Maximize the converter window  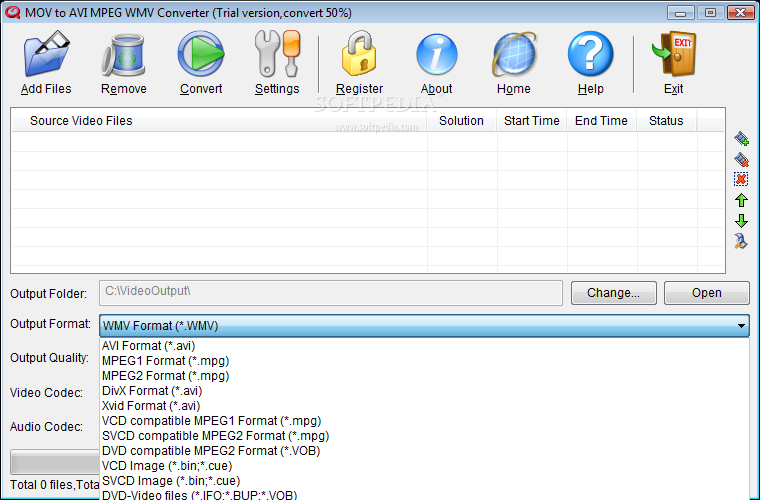tap(711, 13)
